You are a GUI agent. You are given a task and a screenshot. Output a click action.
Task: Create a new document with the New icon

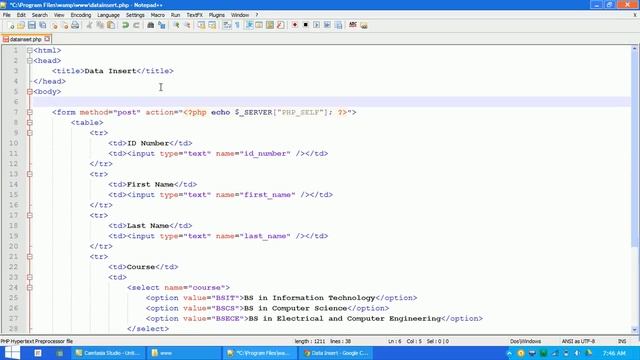tap(11, 25)
